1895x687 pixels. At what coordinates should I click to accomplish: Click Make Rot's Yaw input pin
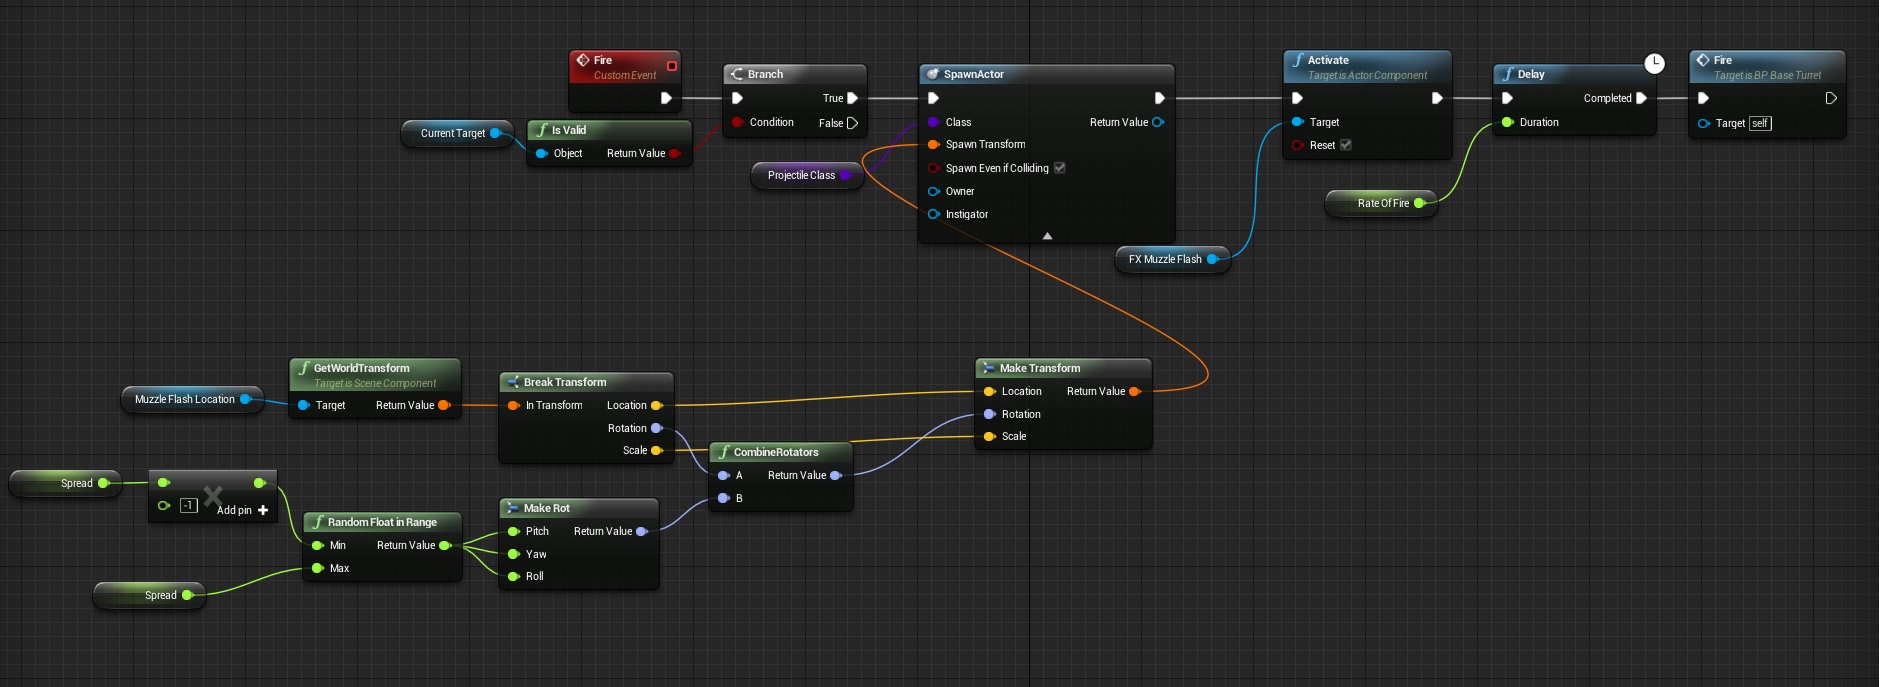[x=513, y=554]
